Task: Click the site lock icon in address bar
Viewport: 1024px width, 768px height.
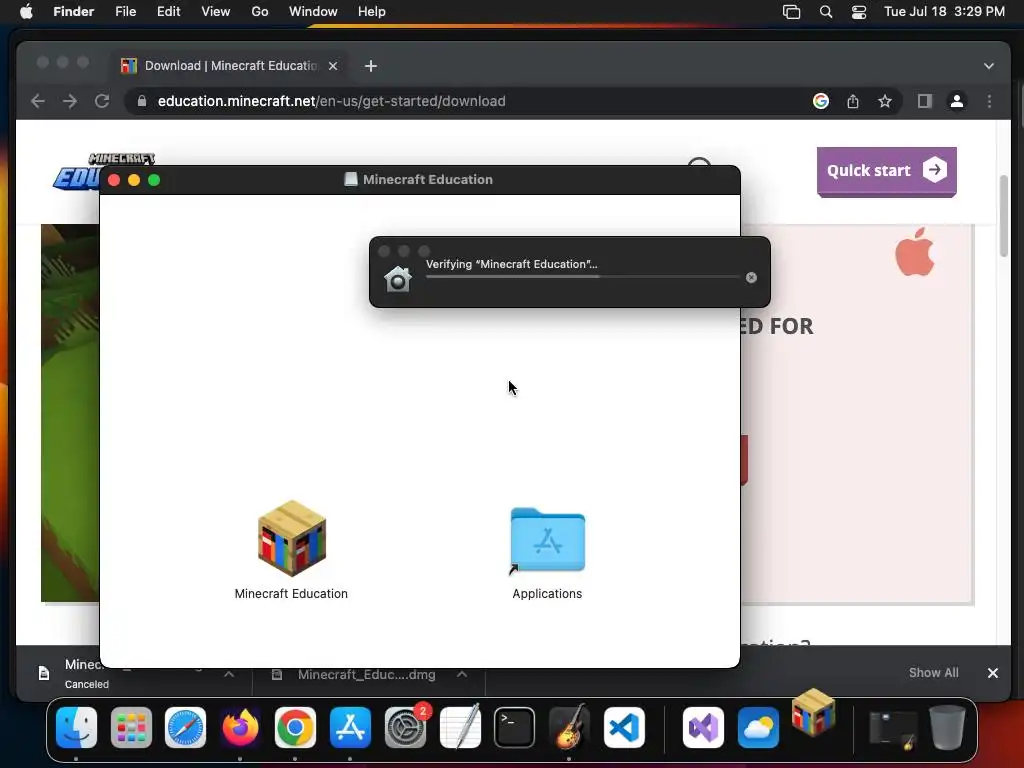Action: tap(142, 101)
